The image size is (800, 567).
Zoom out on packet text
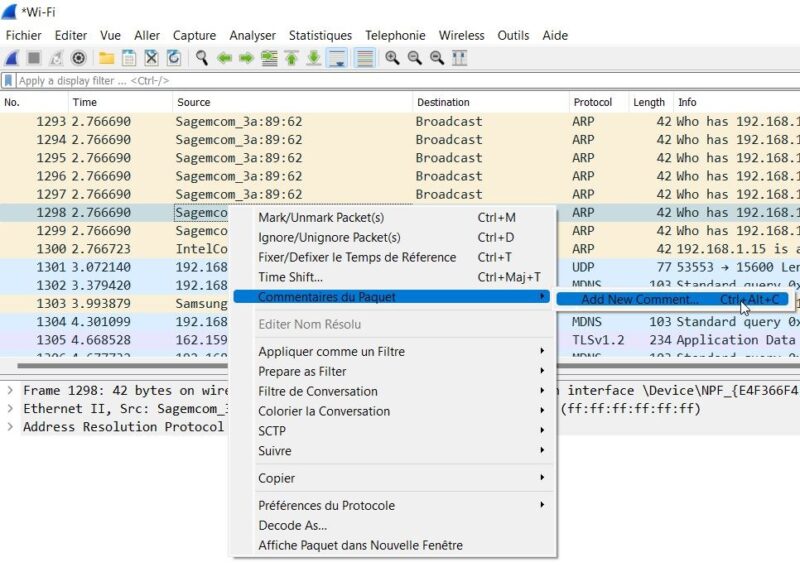click(415, 58)
